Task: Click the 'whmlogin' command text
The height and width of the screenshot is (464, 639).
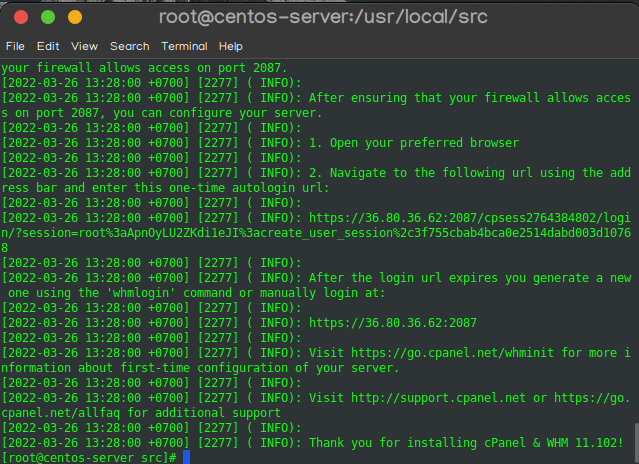Action: pos(141,293)
